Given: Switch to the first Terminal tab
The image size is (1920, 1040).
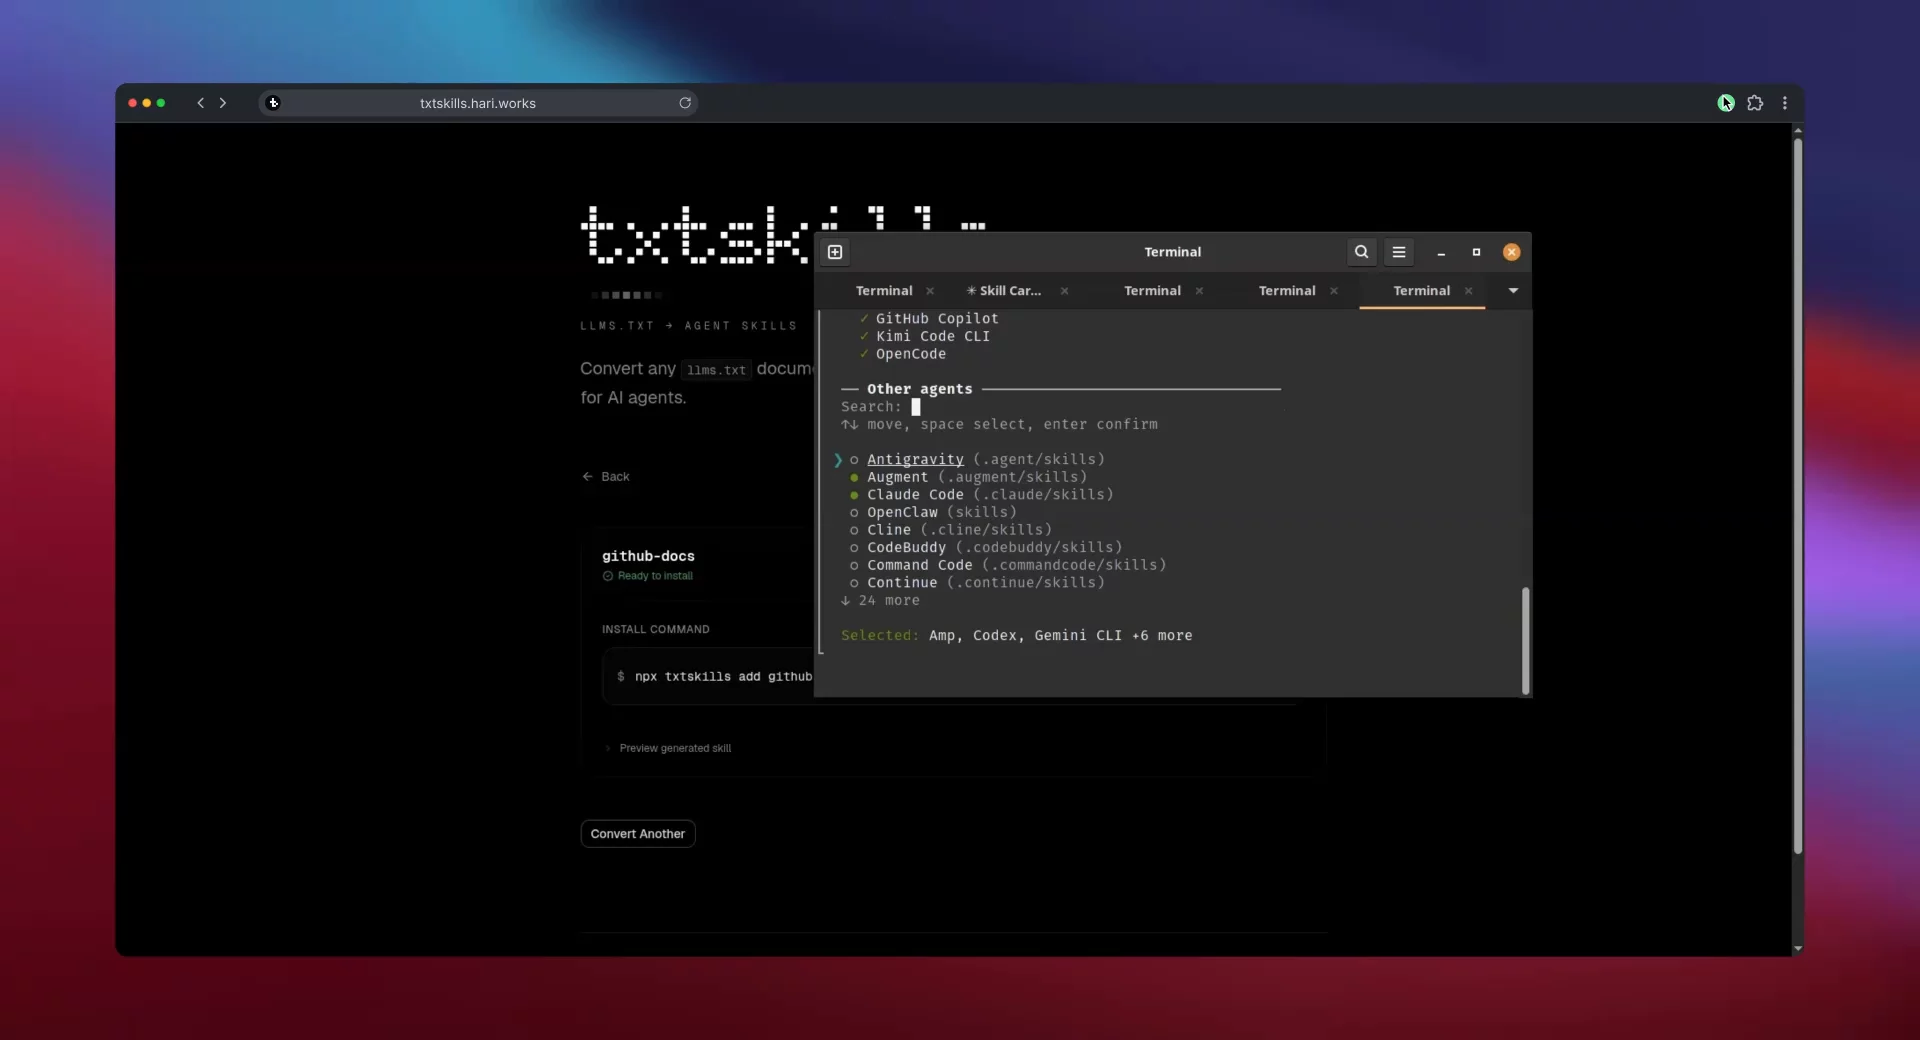Looking at the screenshot, I should (x=884, y=291).
